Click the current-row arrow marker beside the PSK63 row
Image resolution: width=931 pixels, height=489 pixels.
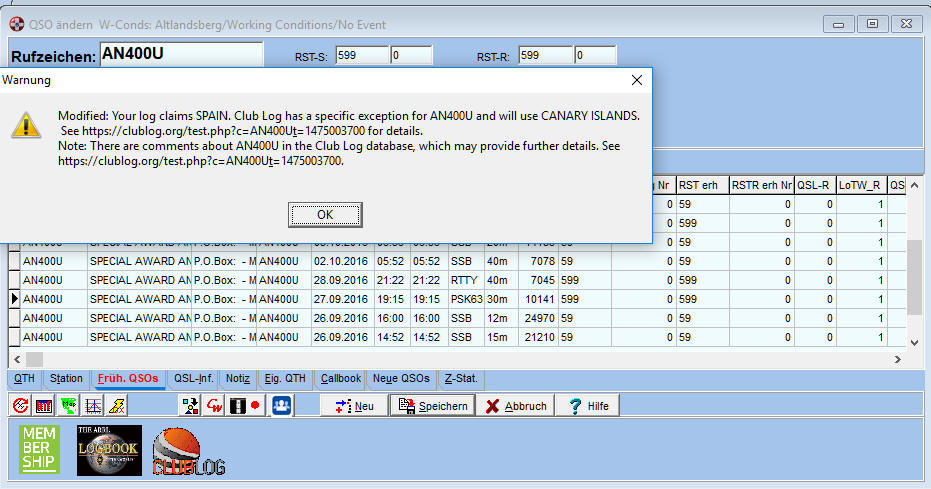14,299
